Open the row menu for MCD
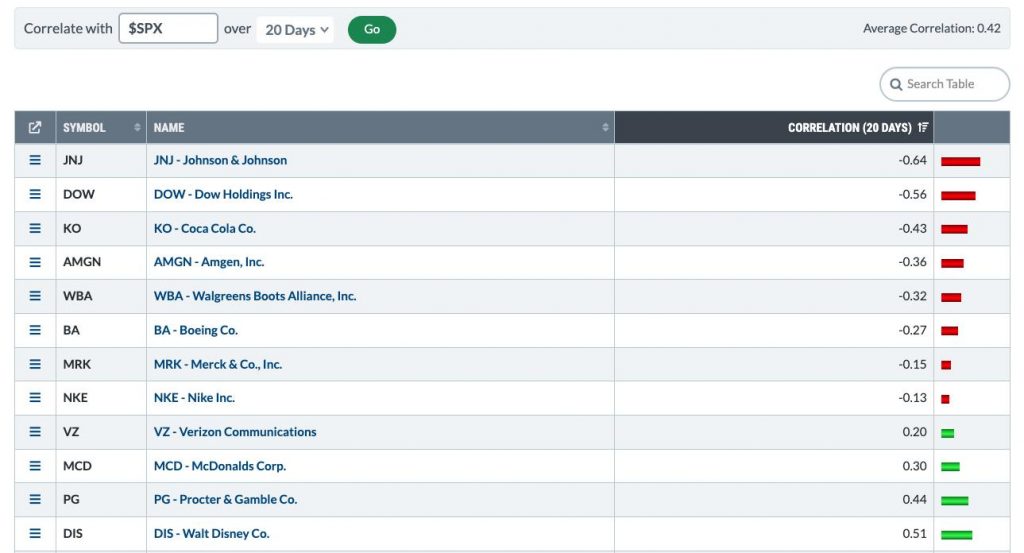1024x553 pixels. 35,466
